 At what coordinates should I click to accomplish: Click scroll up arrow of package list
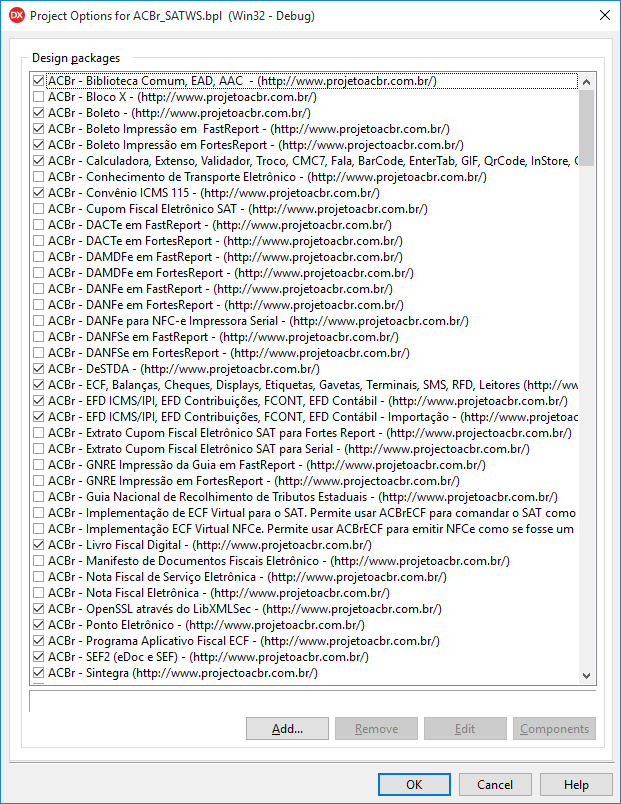587,82
